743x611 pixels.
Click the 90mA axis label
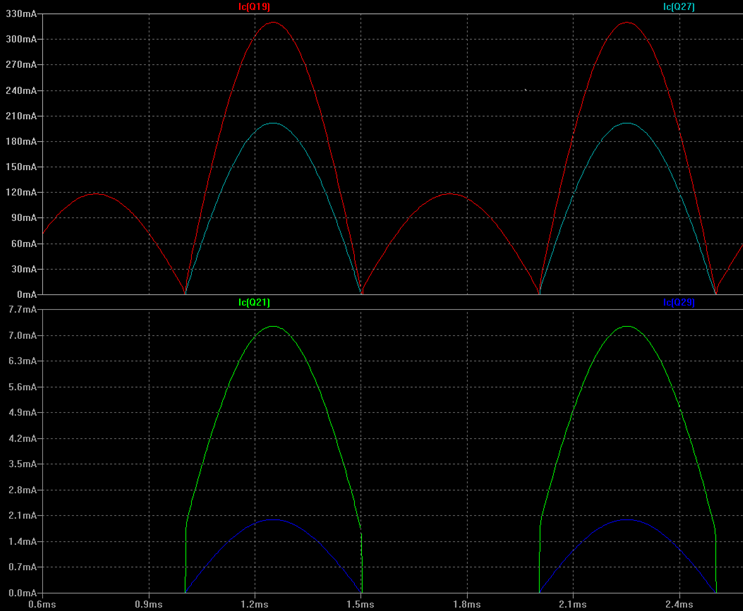(23, 218)
